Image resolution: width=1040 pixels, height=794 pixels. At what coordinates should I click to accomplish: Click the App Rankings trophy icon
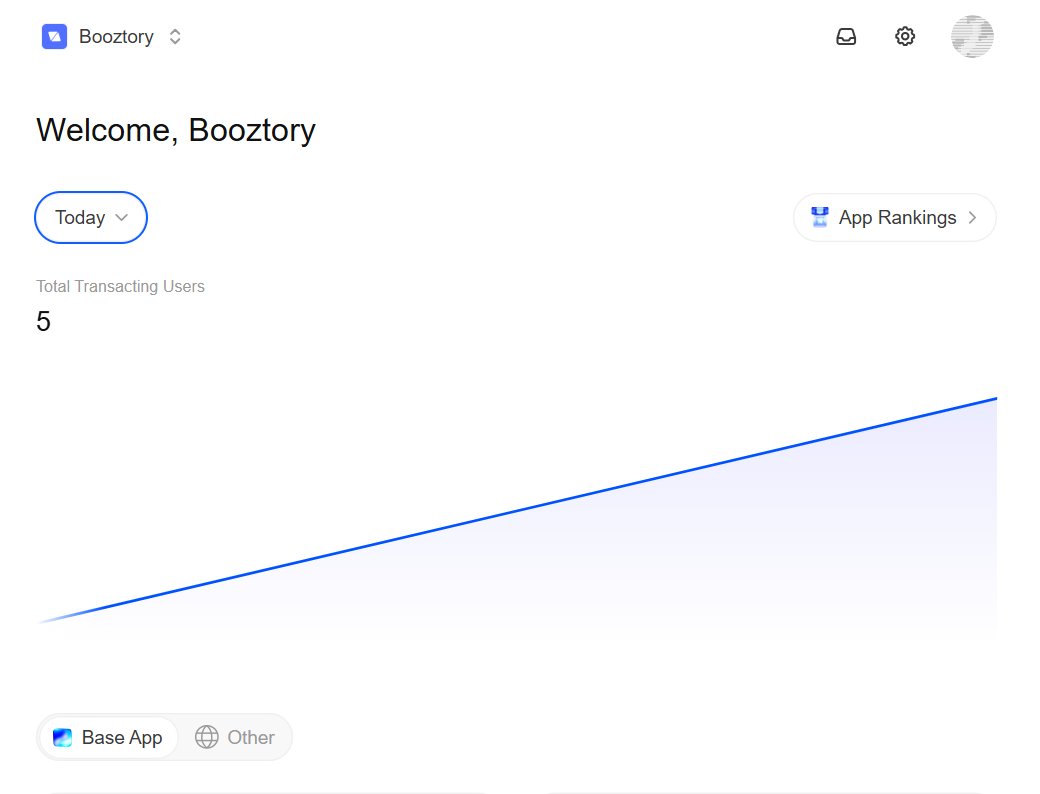[820, 217]
